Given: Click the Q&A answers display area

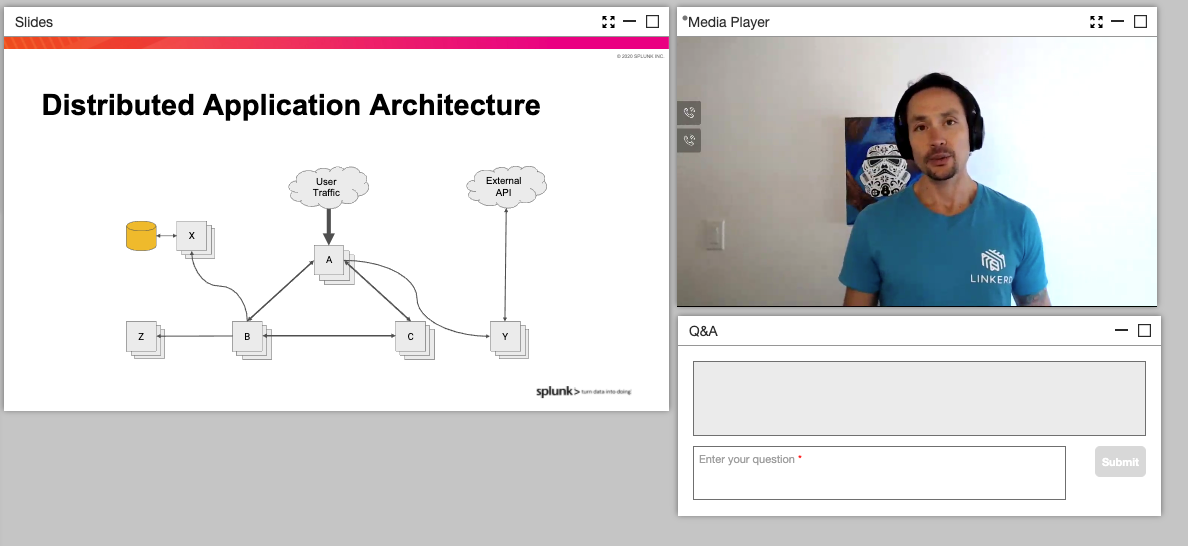Looking at the screenshot, I should point(919,398).
